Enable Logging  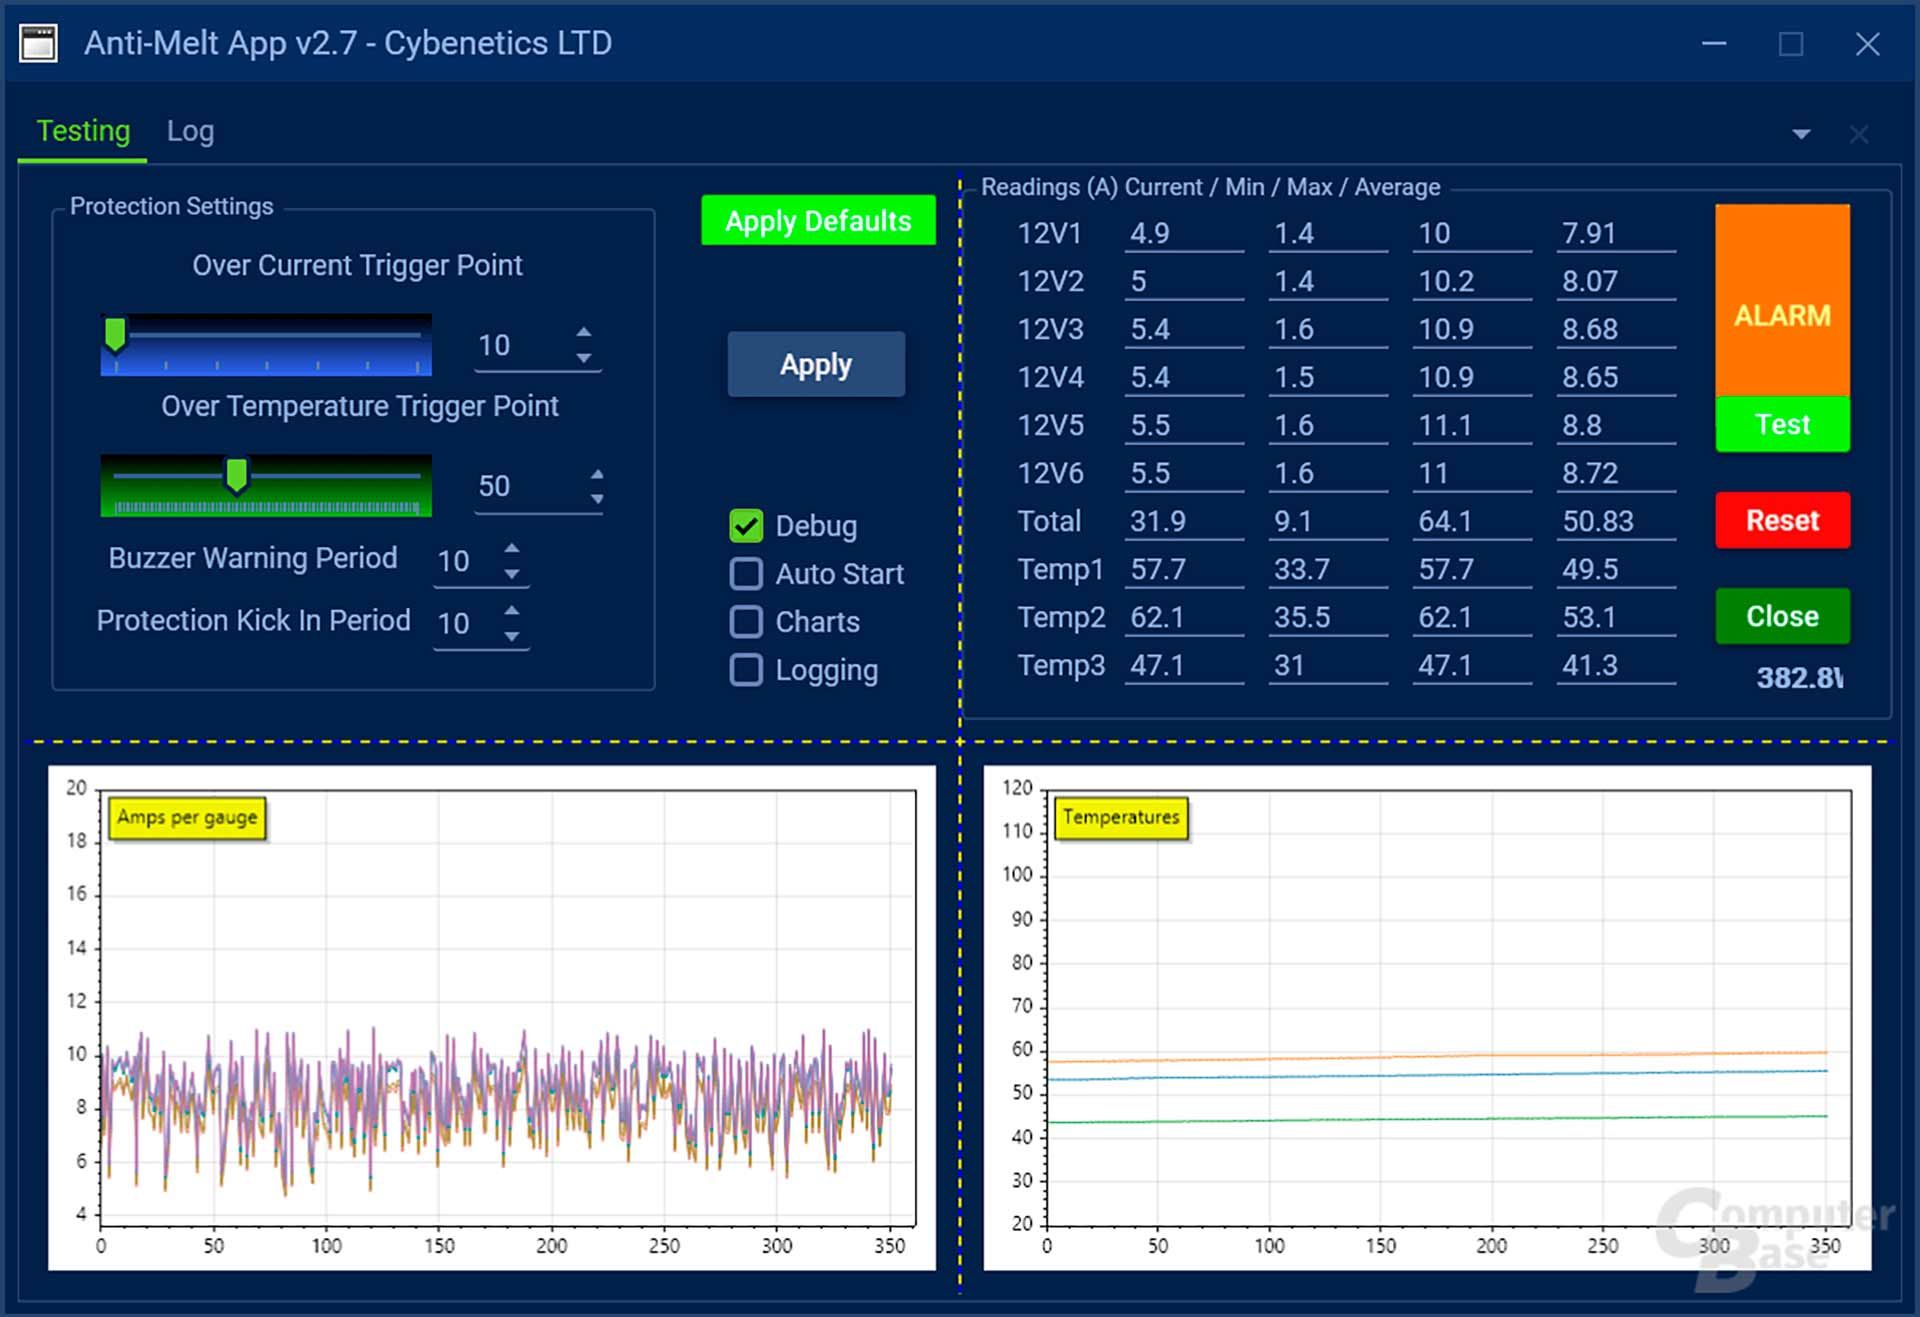click(x=746, y=670)
